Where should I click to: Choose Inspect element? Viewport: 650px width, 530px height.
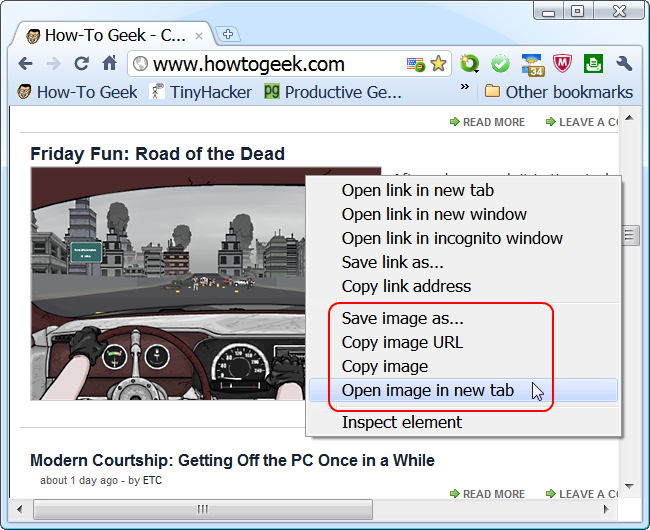pyautogui.click(x=463, y=422)
